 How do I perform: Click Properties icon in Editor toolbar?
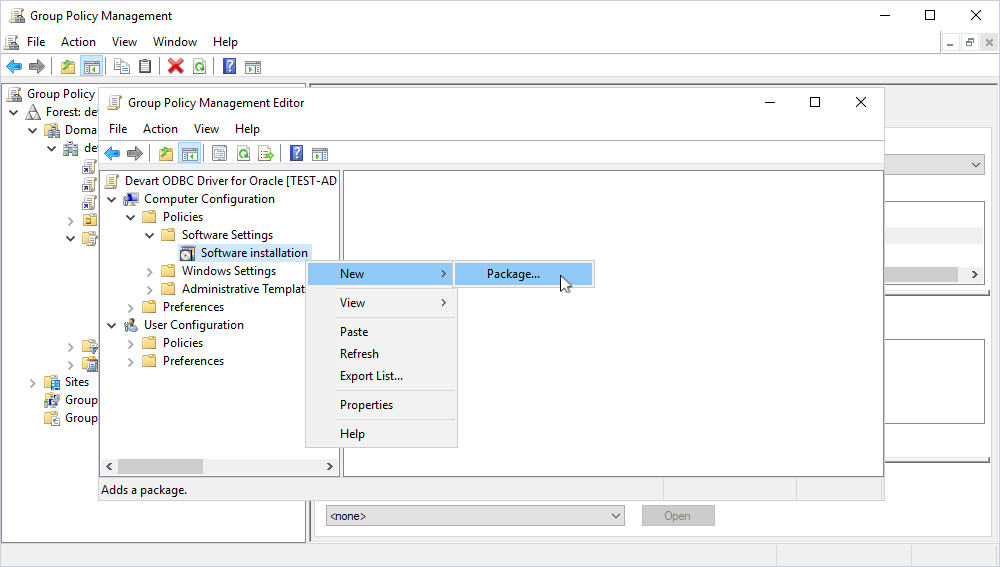219,153
